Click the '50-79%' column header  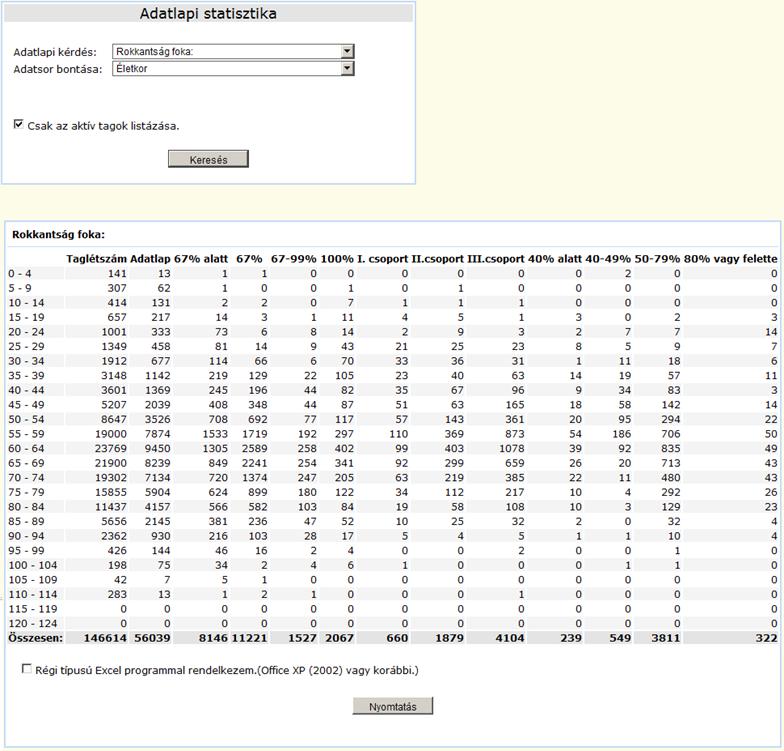pyautogui.click(x=657, y=259)
